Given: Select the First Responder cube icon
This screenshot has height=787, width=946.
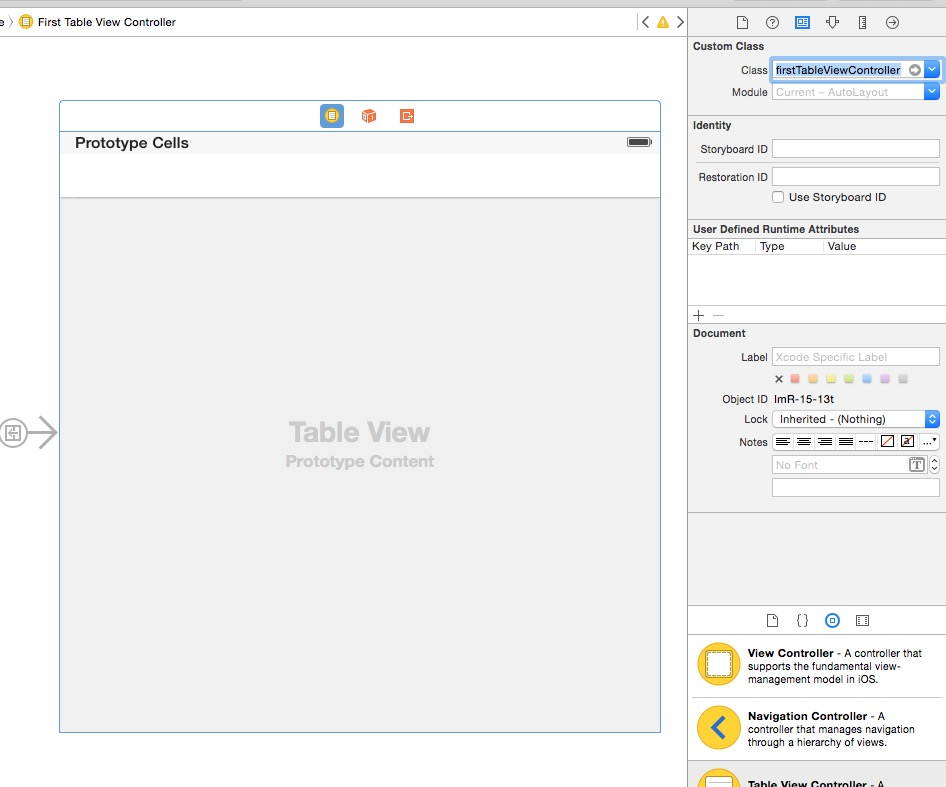Looking at the screenshot, I should point(369,116).
